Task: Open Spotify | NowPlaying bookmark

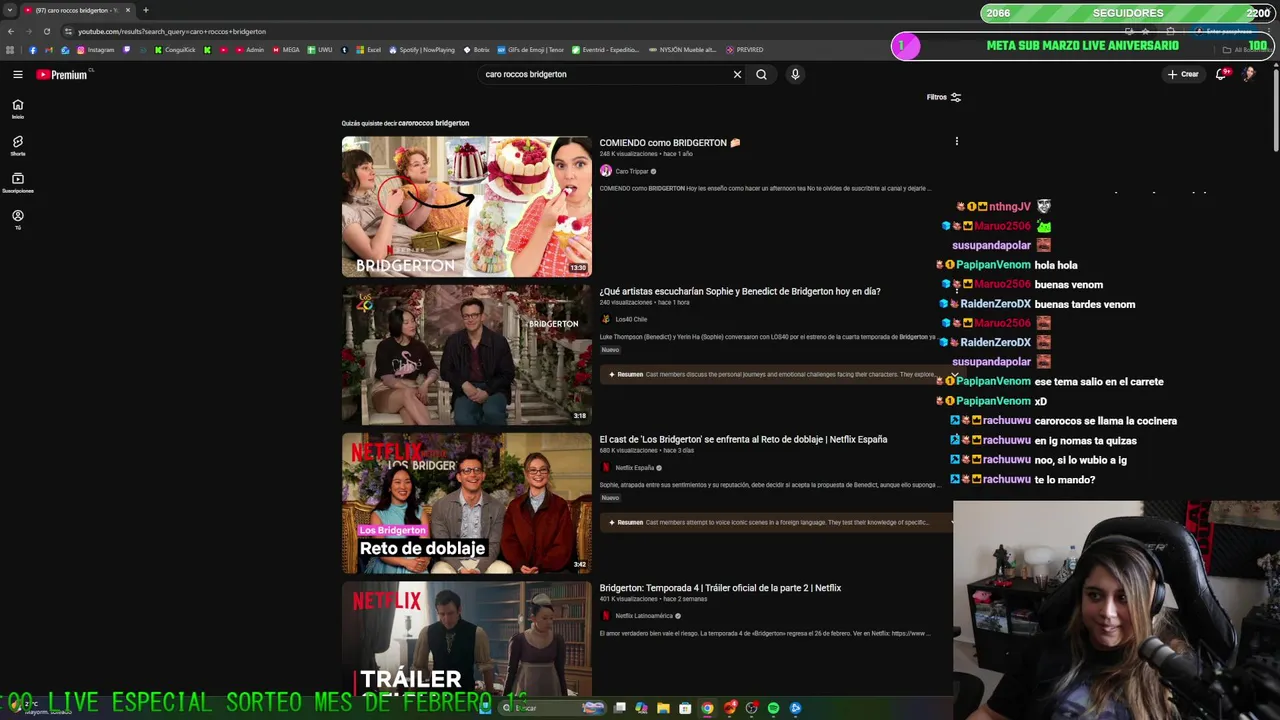Action: coord(422,50)
